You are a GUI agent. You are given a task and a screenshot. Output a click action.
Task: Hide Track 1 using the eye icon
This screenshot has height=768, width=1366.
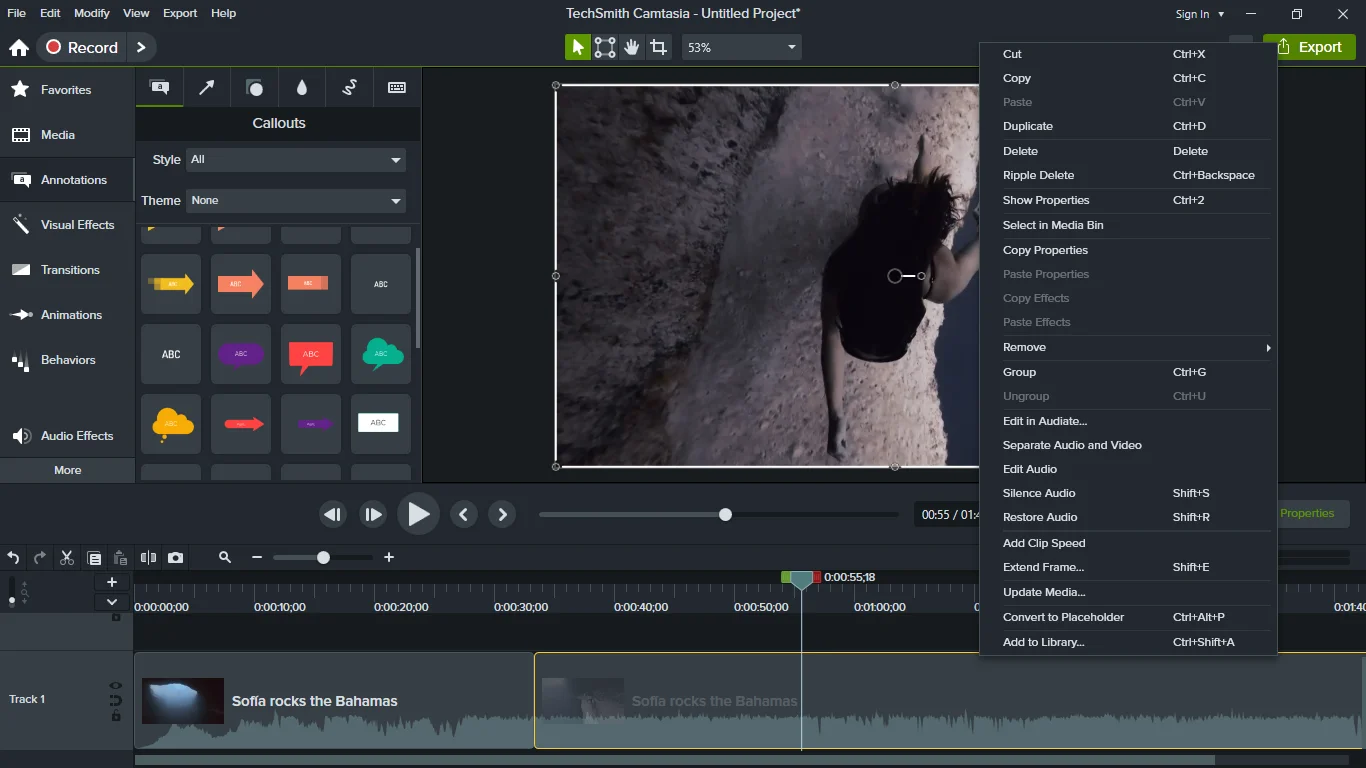(116, 686)
